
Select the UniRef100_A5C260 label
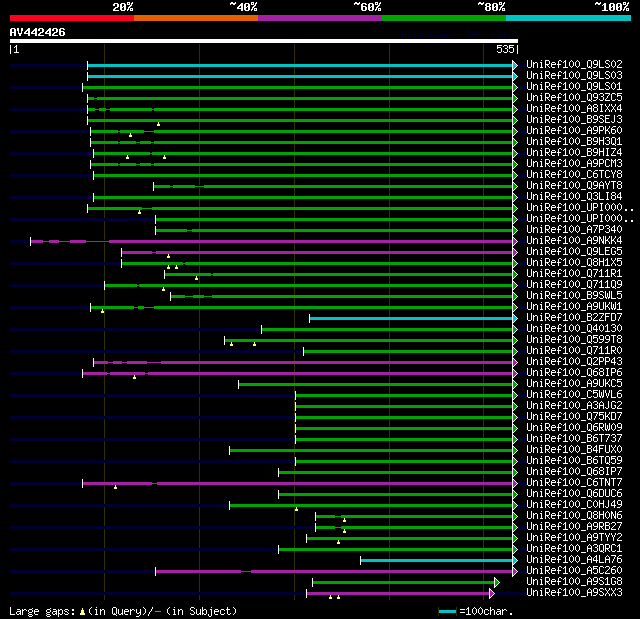(574, 571)
